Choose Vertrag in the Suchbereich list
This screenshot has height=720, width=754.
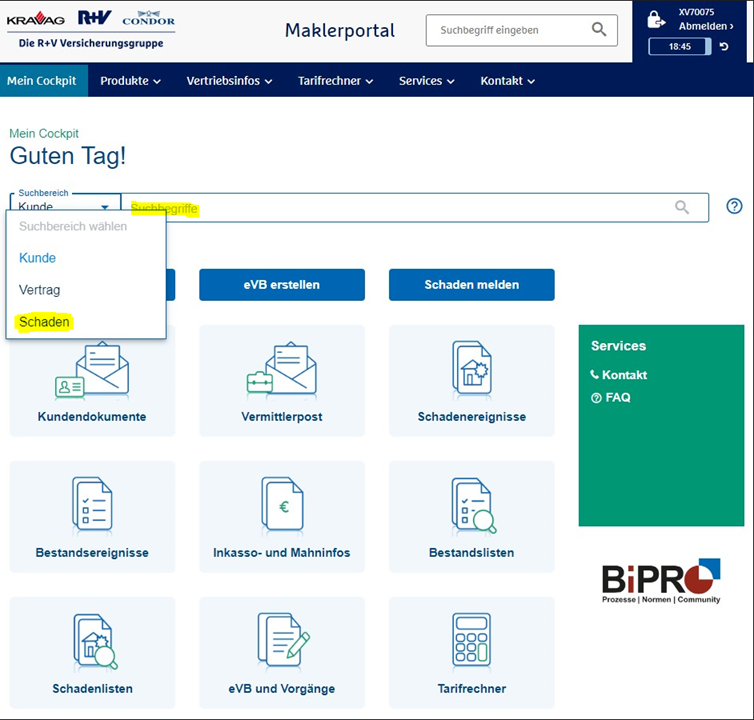click(x=39, y=290)
